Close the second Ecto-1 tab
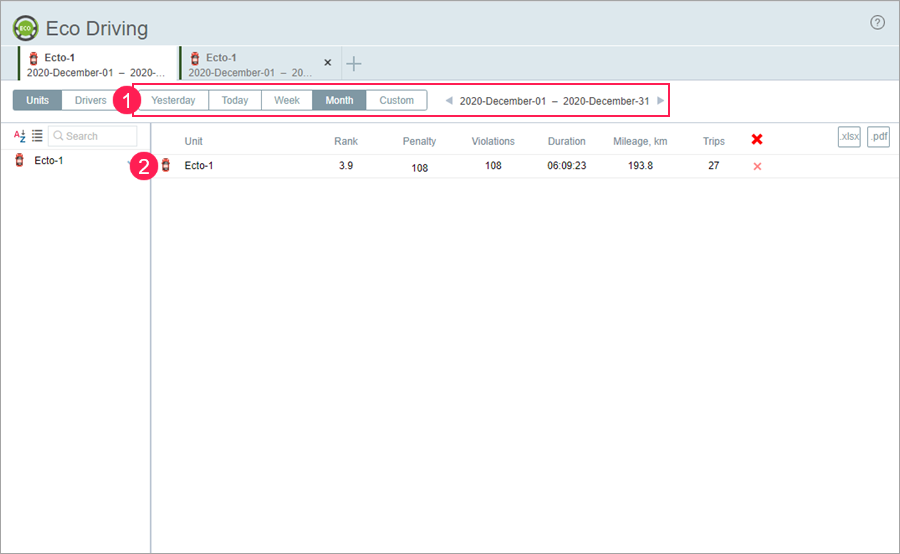Image resolution: width=900 pixels, height=554 pixels. tap(327, 62)
